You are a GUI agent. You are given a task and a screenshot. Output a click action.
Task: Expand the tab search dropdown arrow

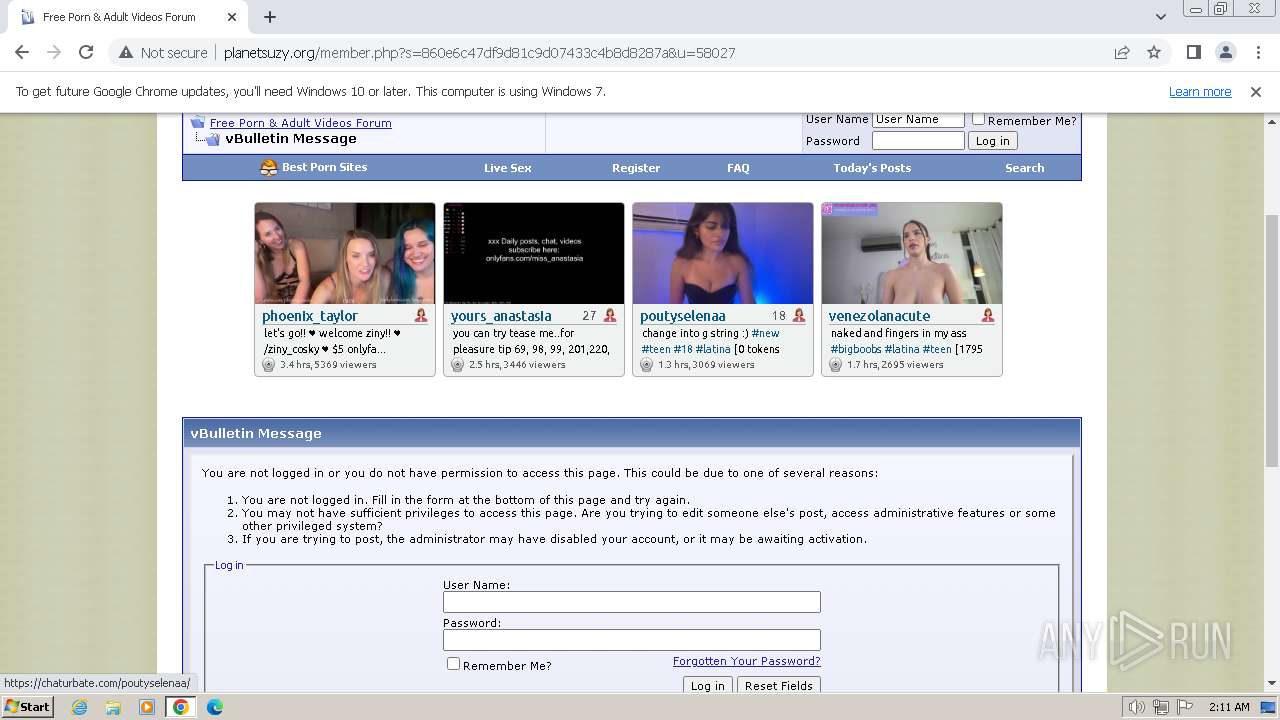[x=1160, y=17]
